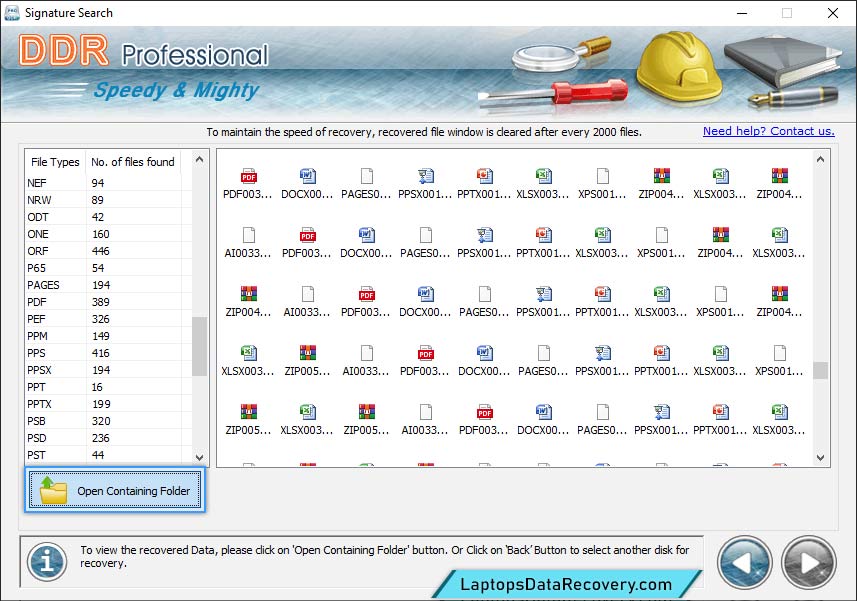The height and width of the screenshot is (601, 857).
Task: Select the XPS001 file in the fourth row
Action: [x=779, y=361]
